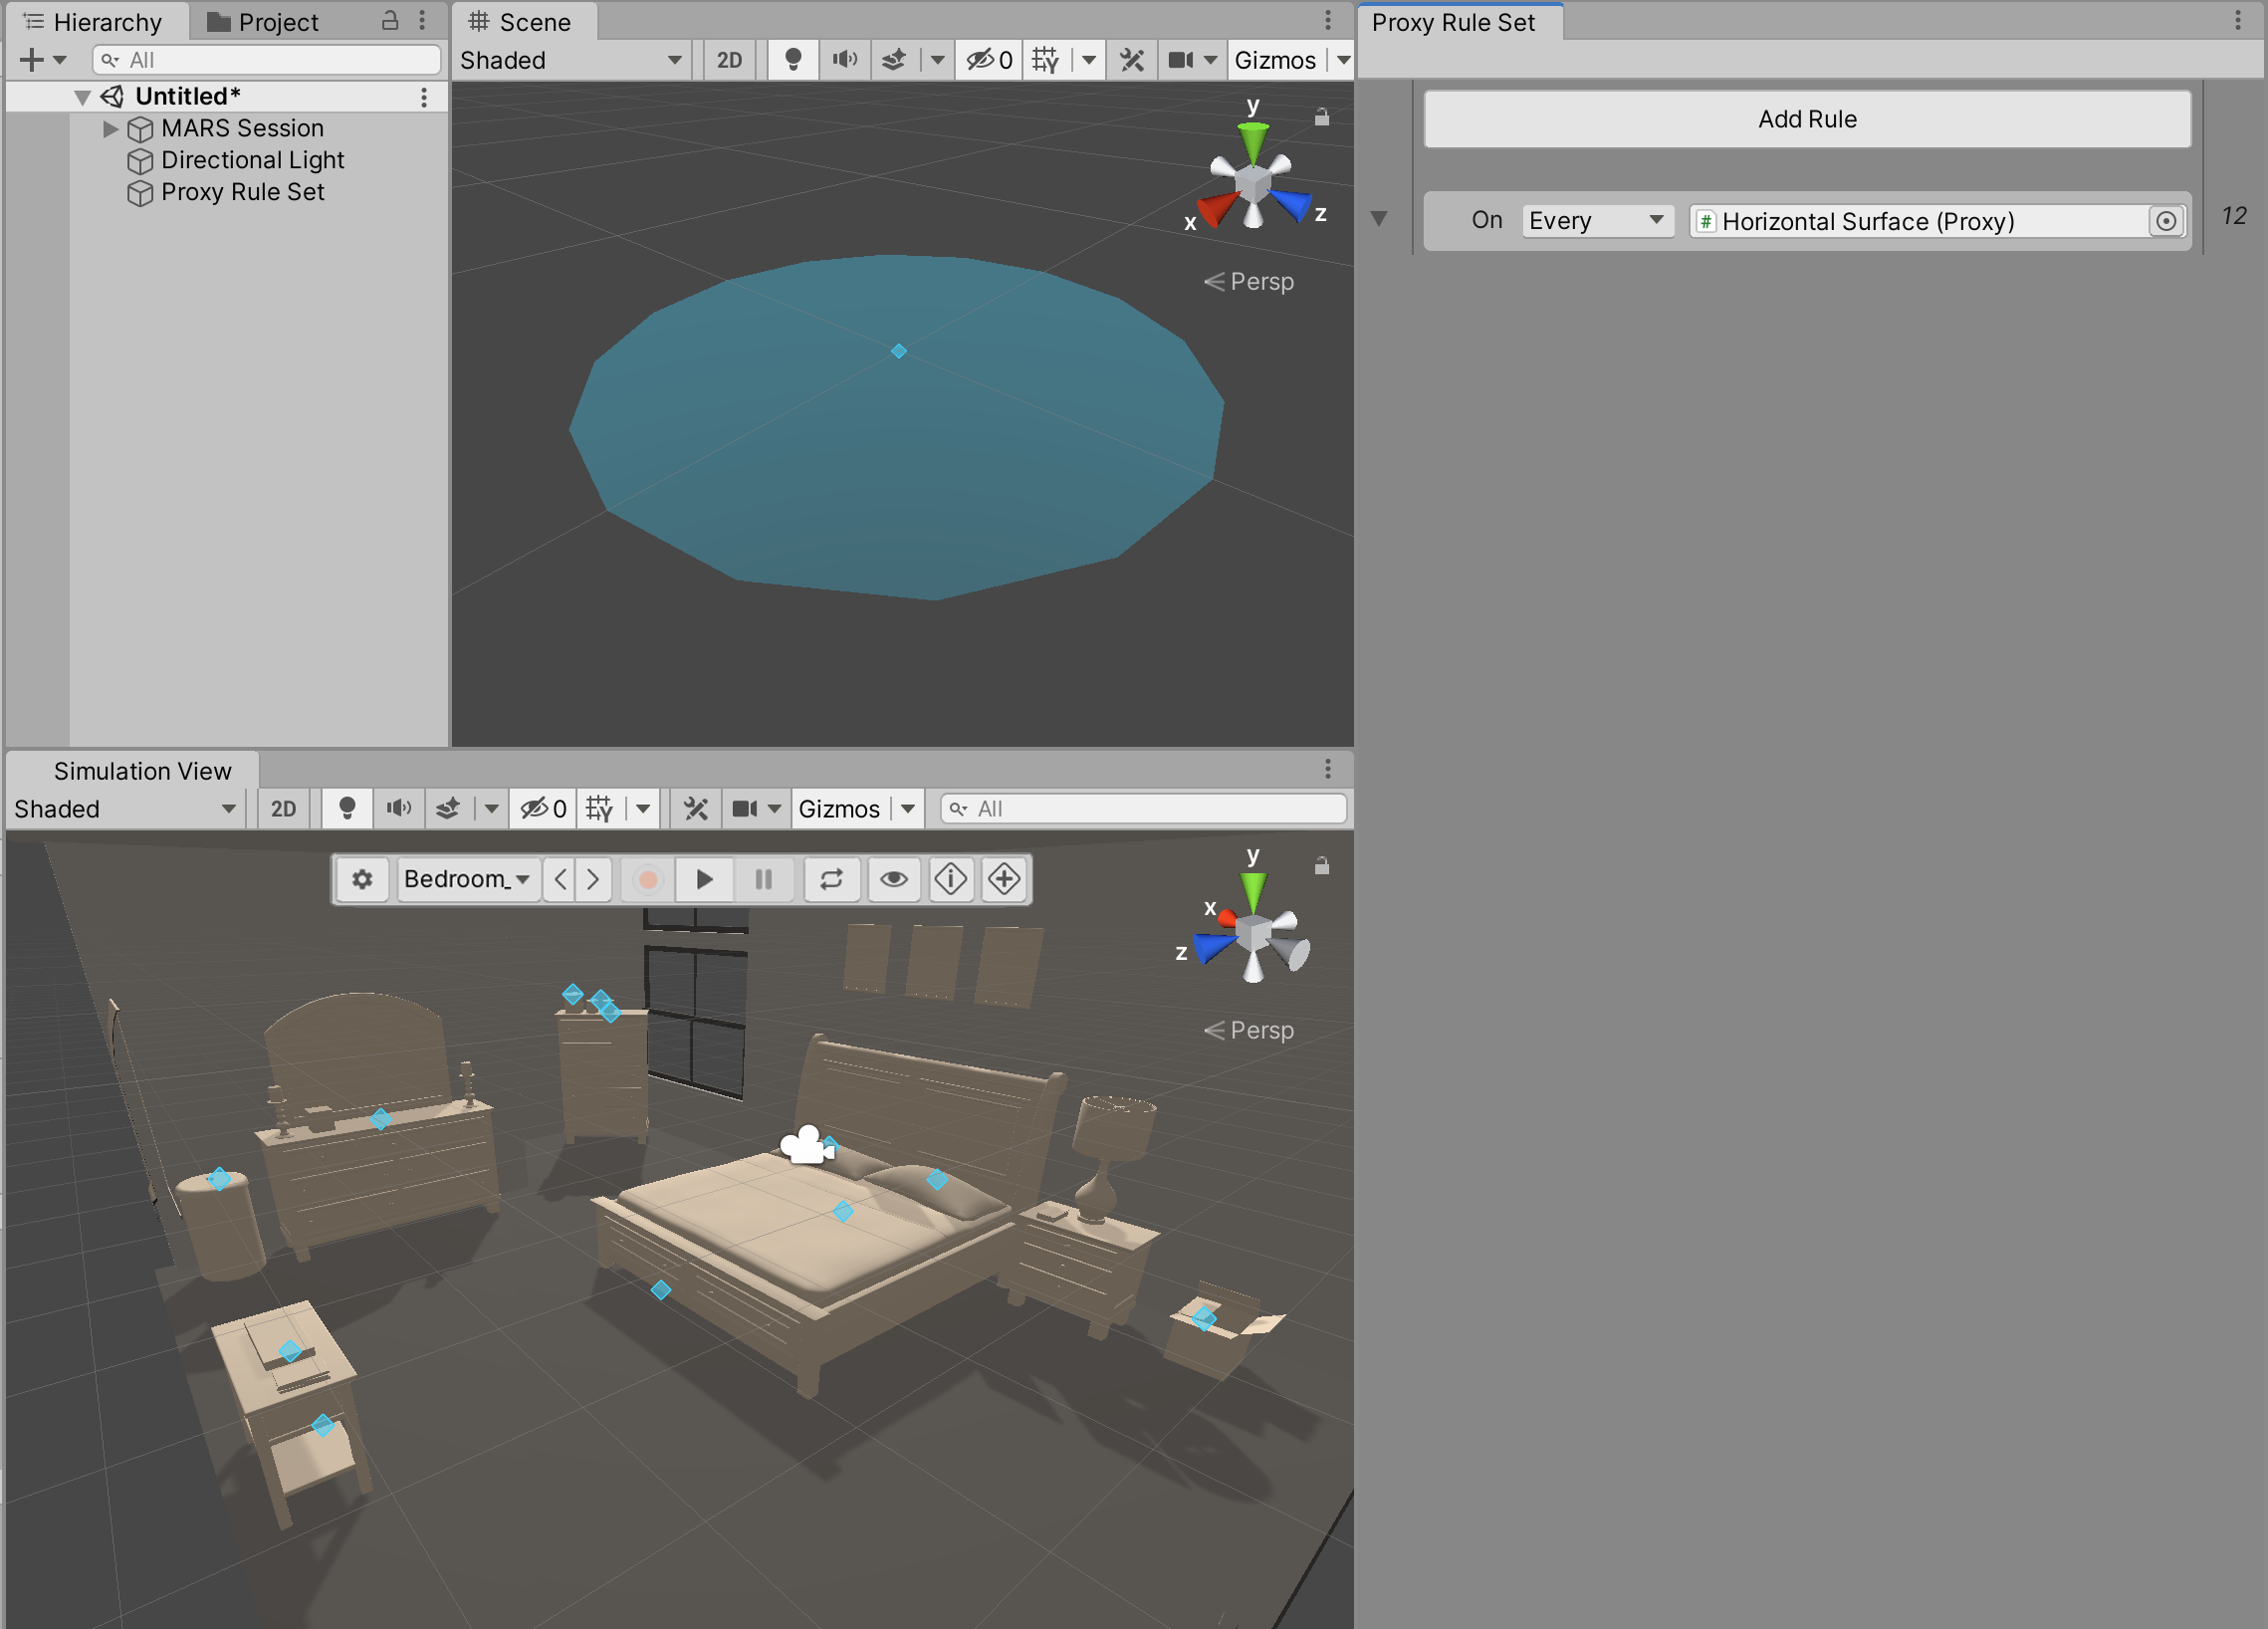Expand the MARS Session hierarchy item

[x=110, y=128]
